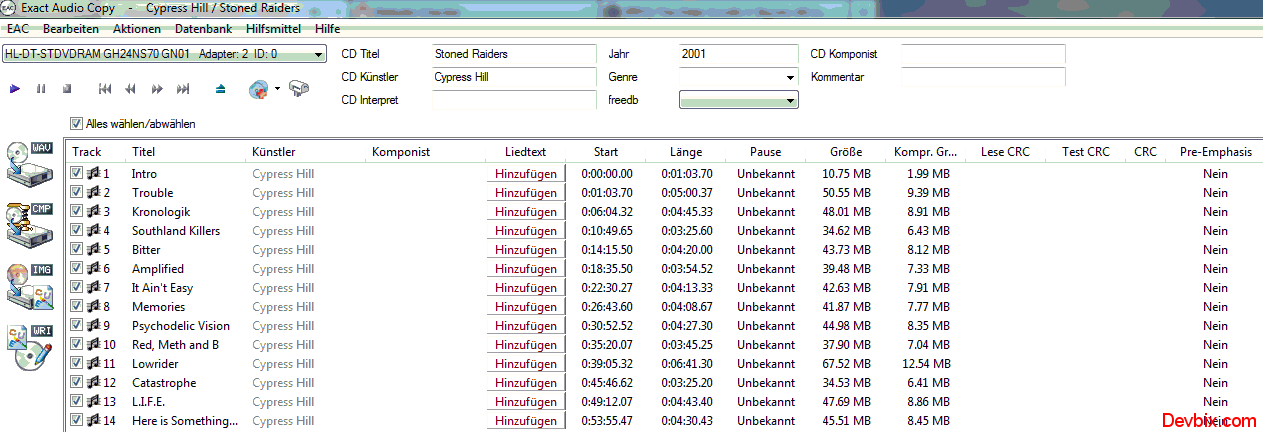Uncheck track 1 Intro checkbox

click(x=77, y=174)
